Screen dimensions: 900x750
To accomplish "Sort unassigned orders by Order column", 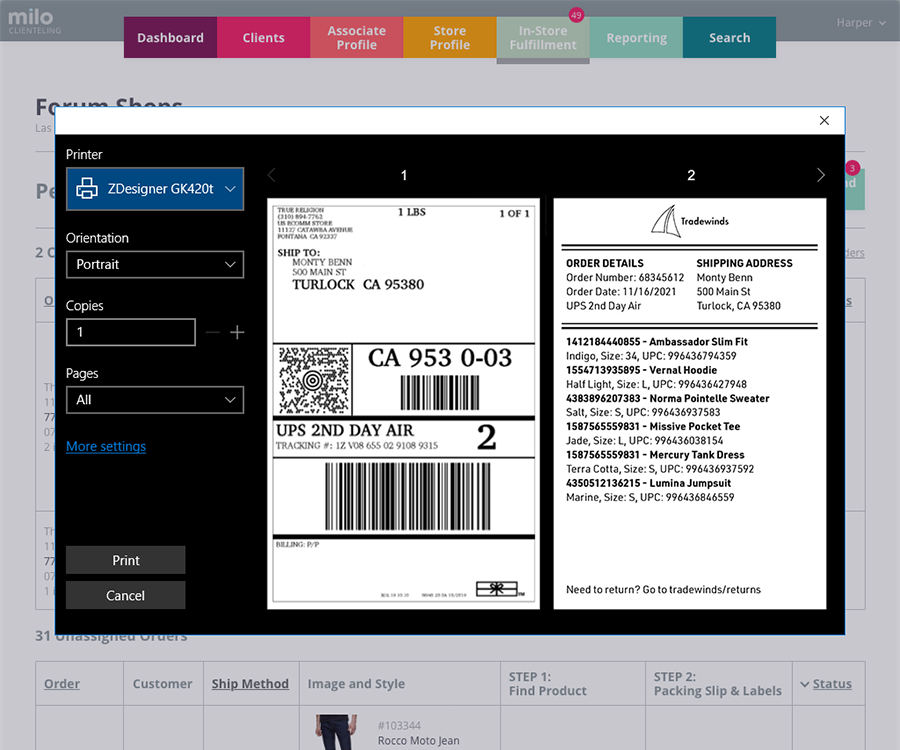I will coord(62,684).
